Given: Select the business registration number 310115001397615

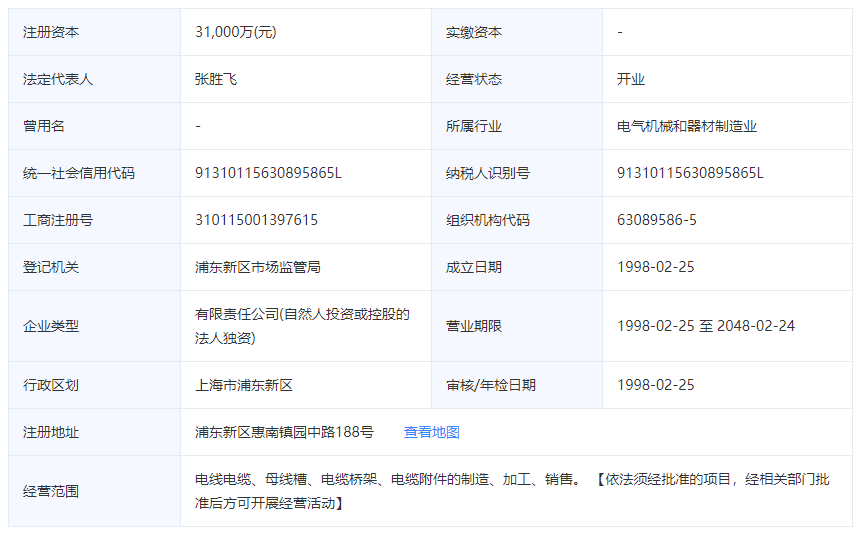Looking at the screenshot, I should point(256,220).
